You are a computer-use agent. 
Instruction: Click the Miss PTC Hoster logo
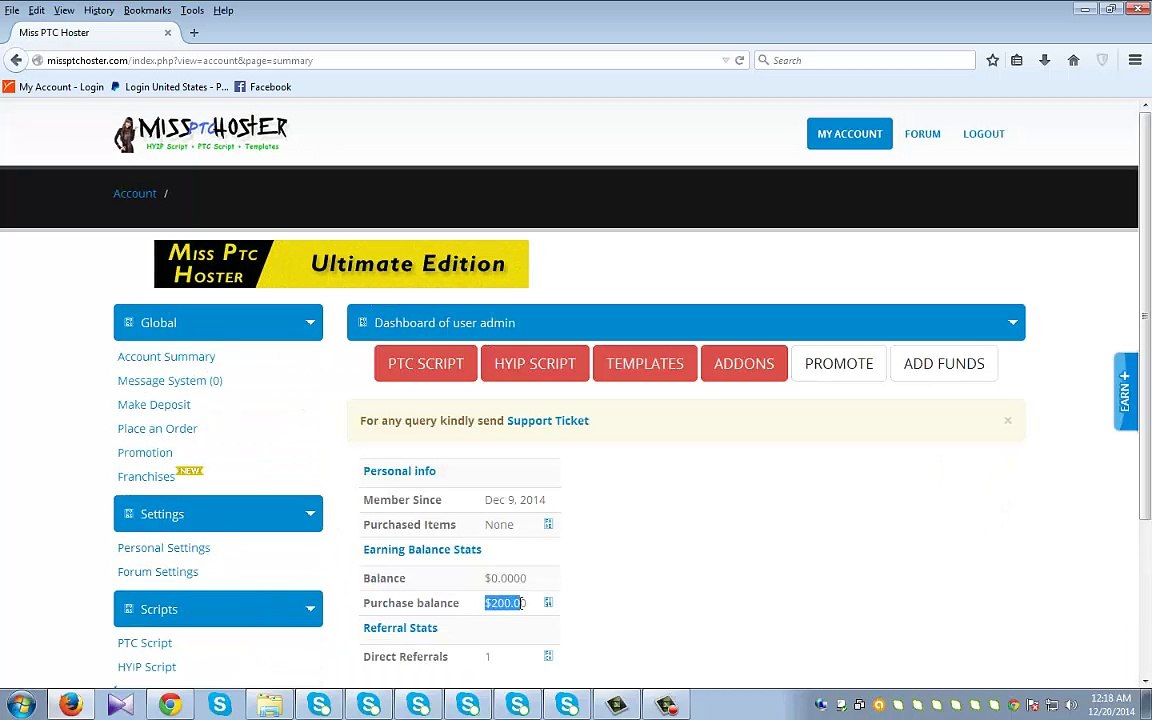coord(201,134)
